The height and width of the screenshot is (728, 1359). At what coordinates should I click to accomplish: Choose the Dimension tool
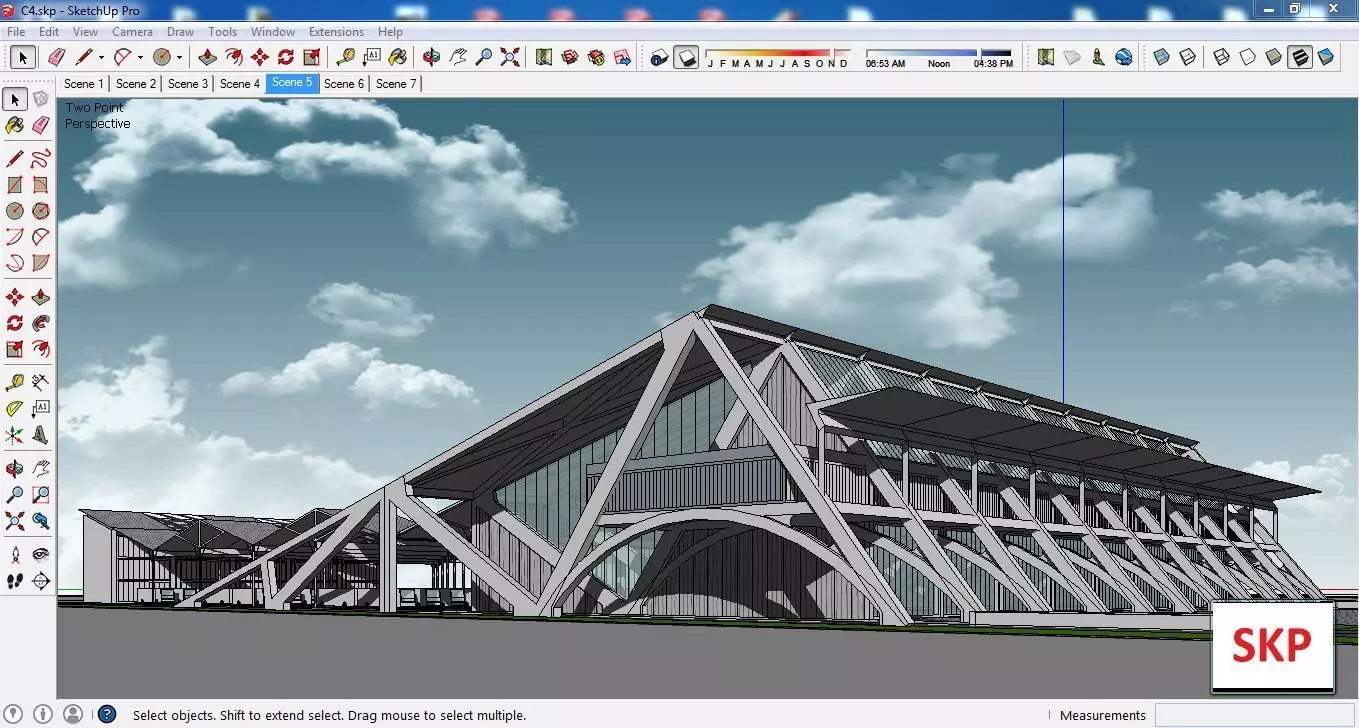point(41,383)
